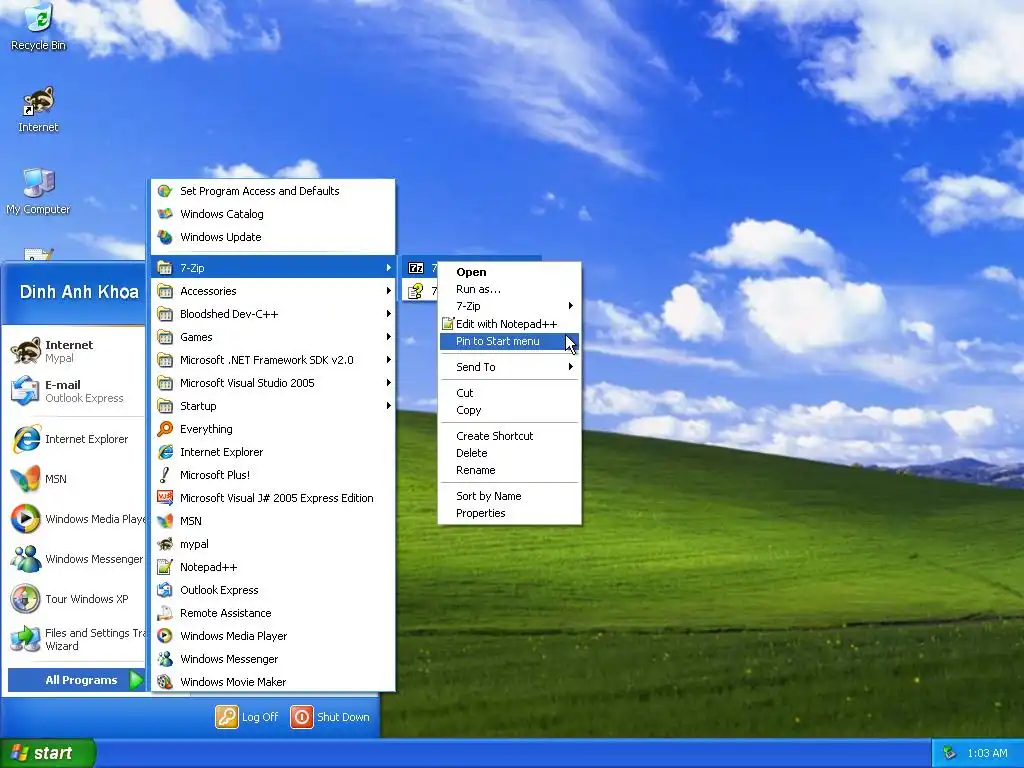Open Internet Explorer in programs list
The image size is (1024, 768).
tap(273, 452)
